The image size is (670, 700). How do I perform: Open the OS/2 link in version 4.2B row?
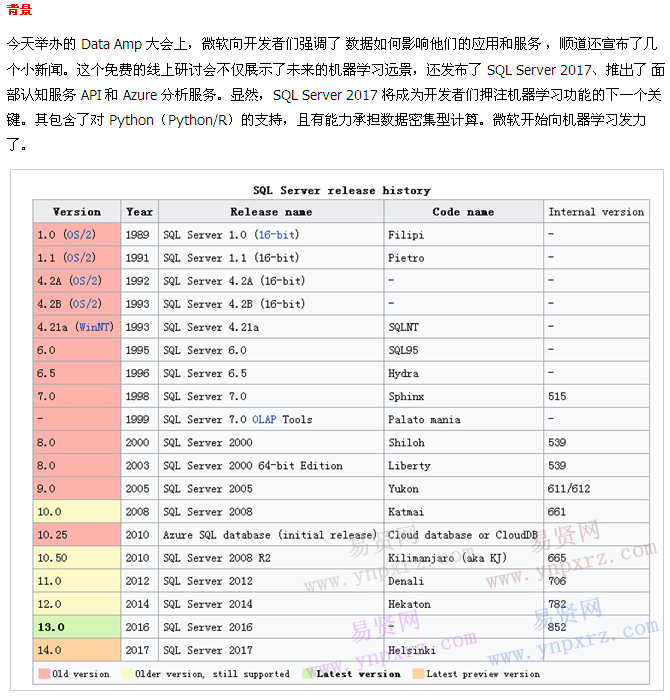pos(85,304)
